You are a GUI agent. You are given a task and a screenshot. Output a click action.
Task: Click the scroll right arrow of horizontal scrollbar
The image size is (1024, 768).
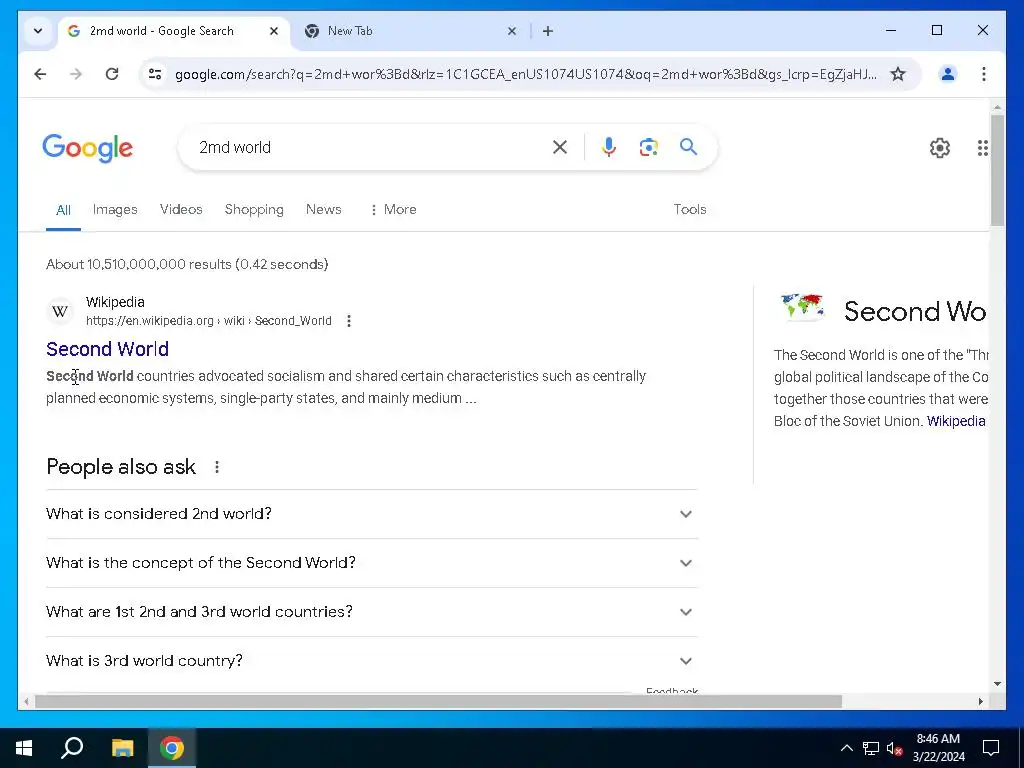980,702
